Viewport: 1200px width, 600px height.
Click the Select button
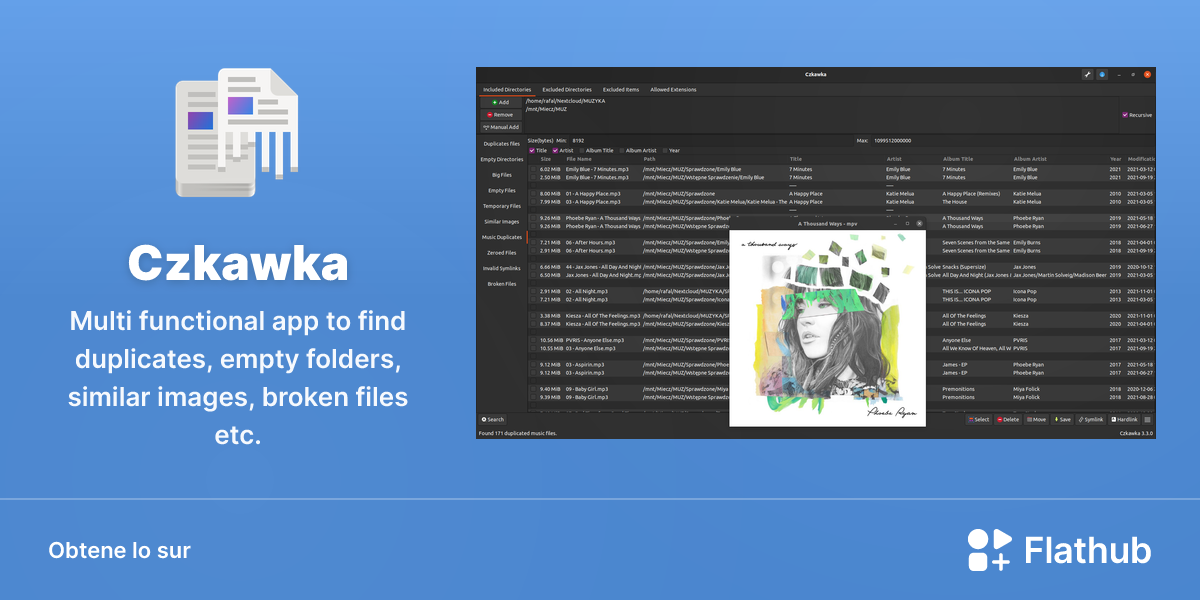979,420
